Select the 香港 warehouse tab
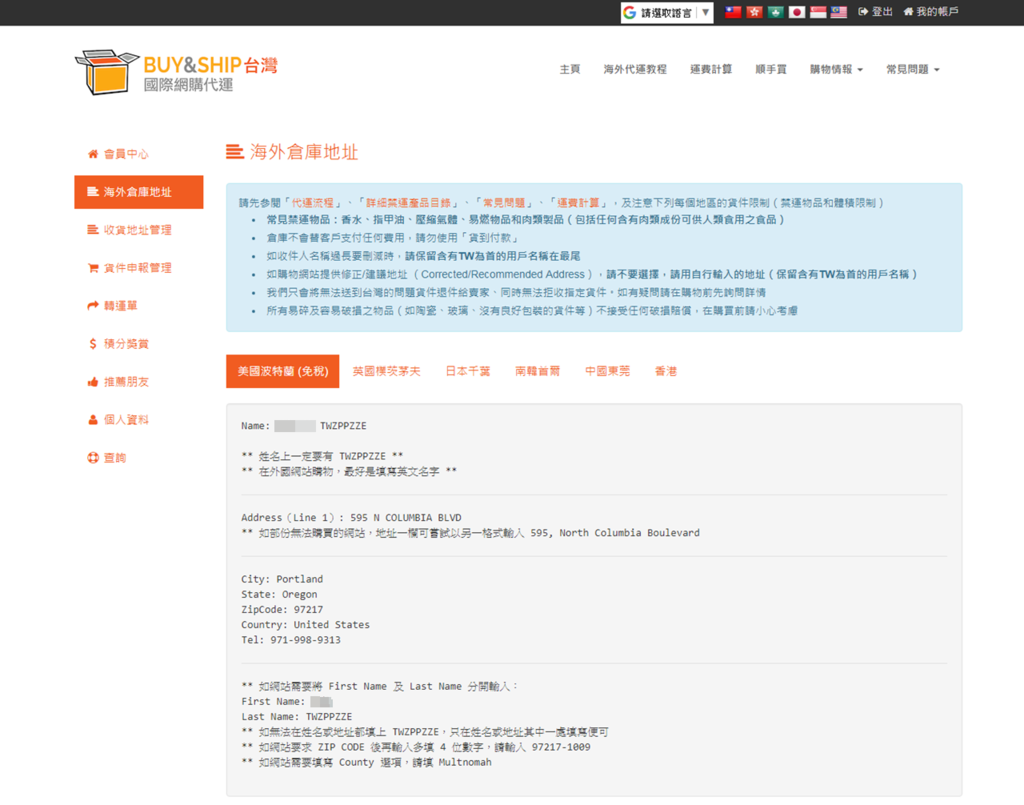The width and height of the screenshot is (1024, 805). tap(666, 371)
